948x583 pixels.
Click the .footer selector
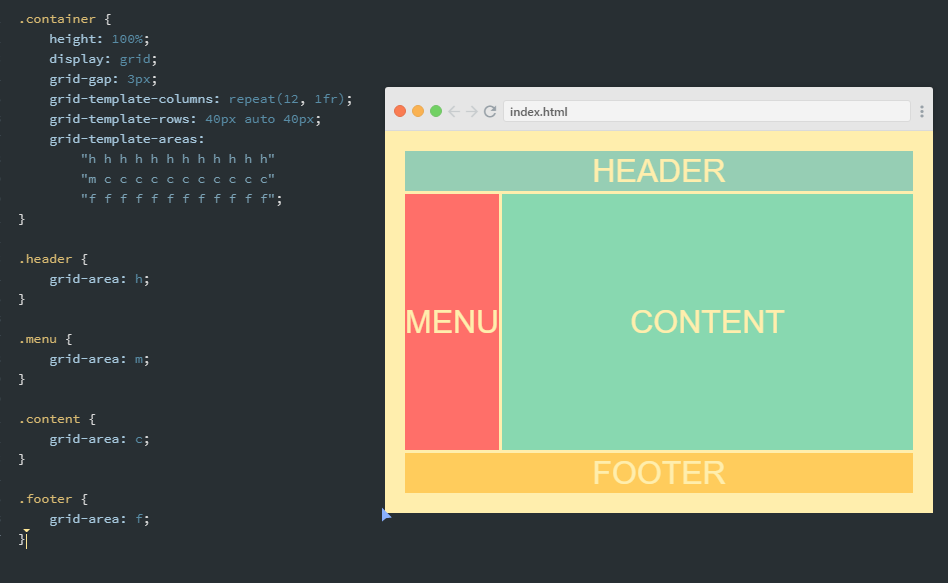pyautogui.click(x=45, y=499)
